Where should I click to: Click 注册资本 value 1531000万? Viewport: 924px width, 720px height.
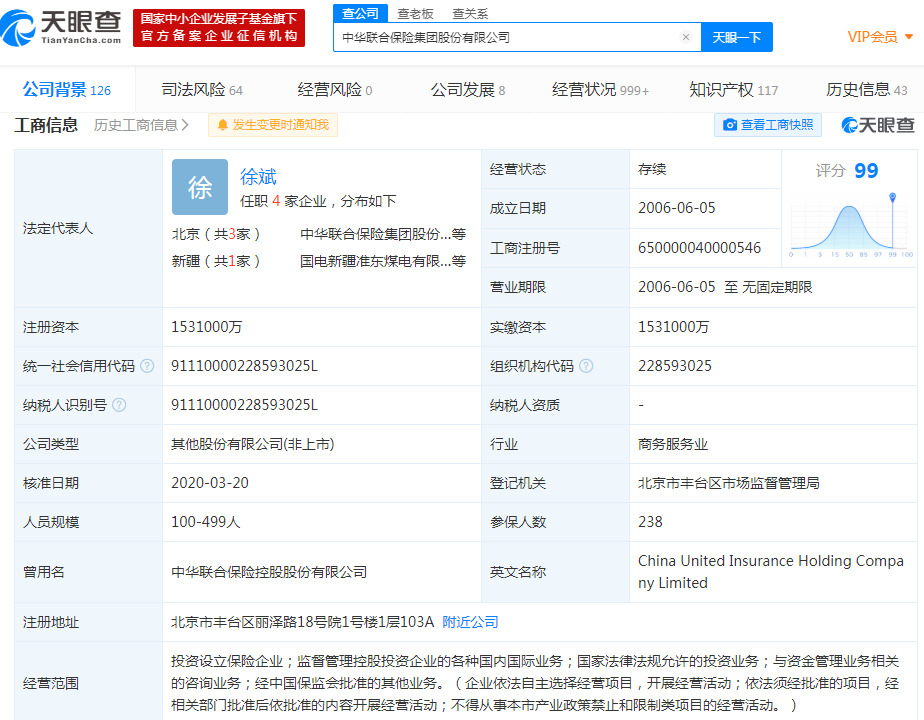click(x=206, y=327)
